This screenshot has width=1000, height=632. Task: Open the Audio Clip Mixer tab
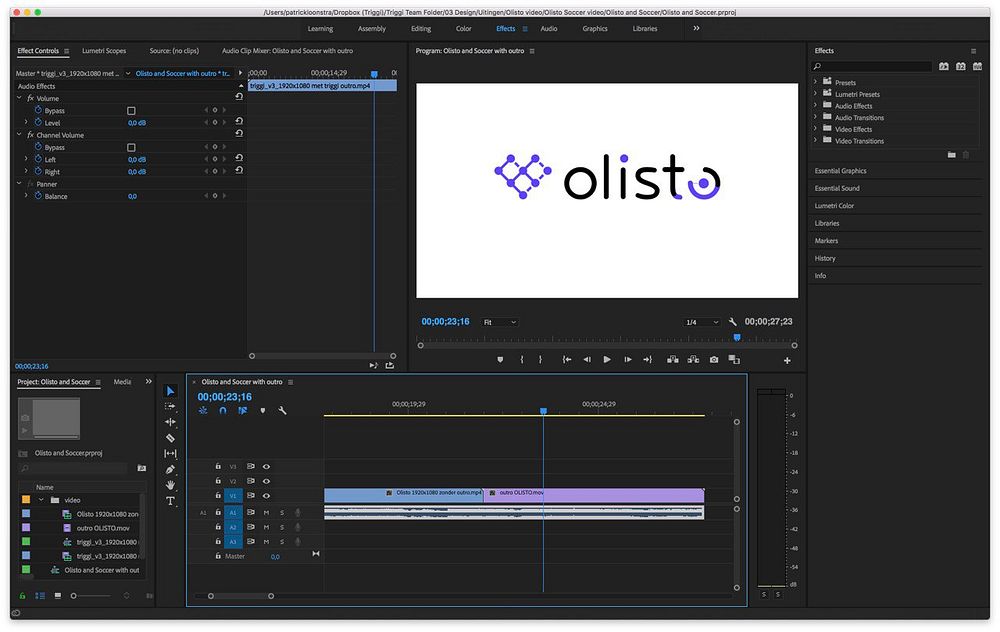pos(287,51)
